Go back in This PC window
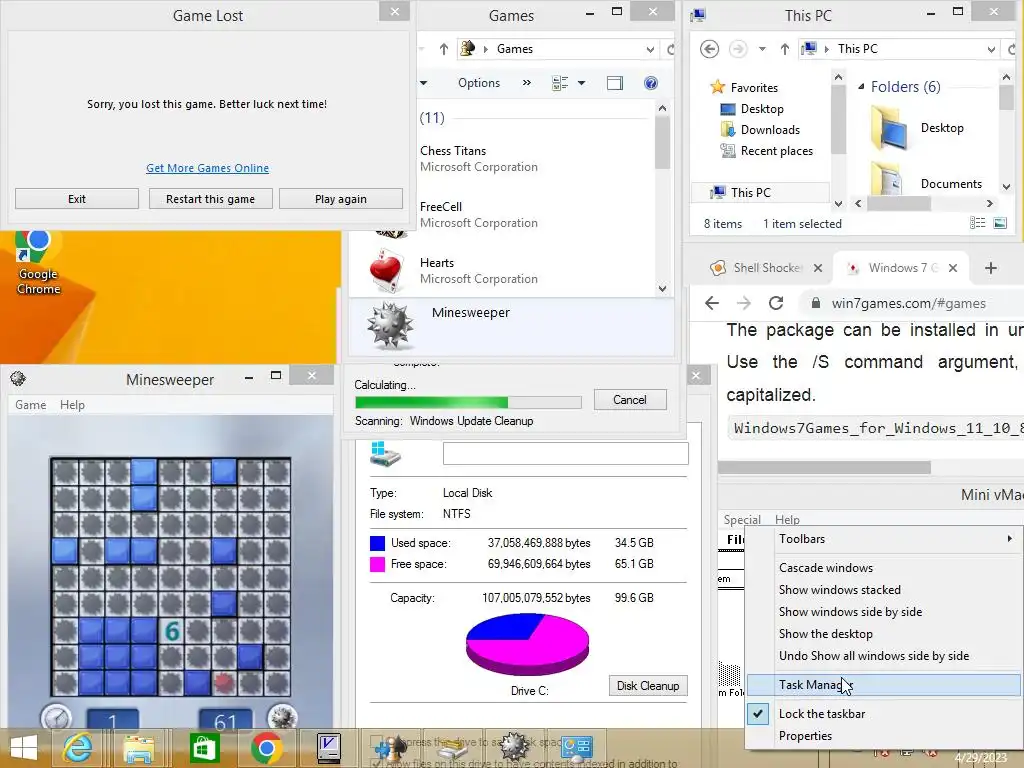Image resolution: width=1024 pixels, height=768 pixels. (x=709, y=49)
